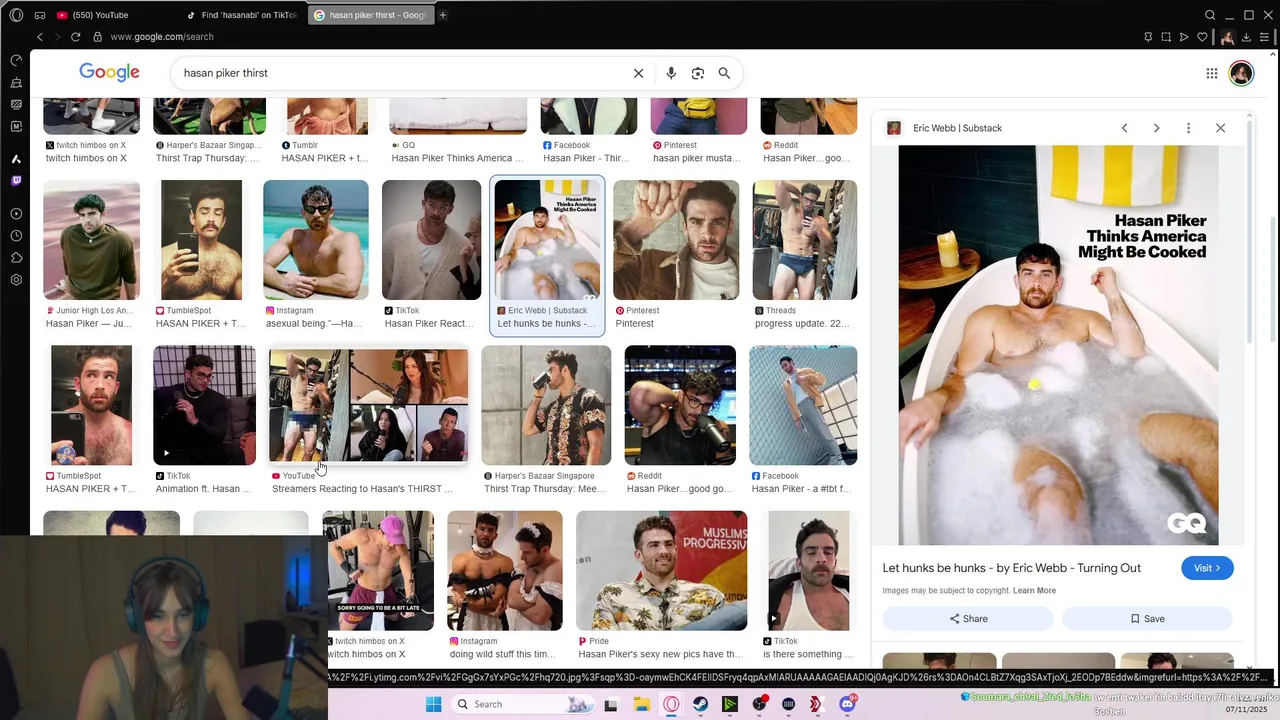1280x720 pixels.
Task: Clear the Google search text with X
Action: pos(638,73)
